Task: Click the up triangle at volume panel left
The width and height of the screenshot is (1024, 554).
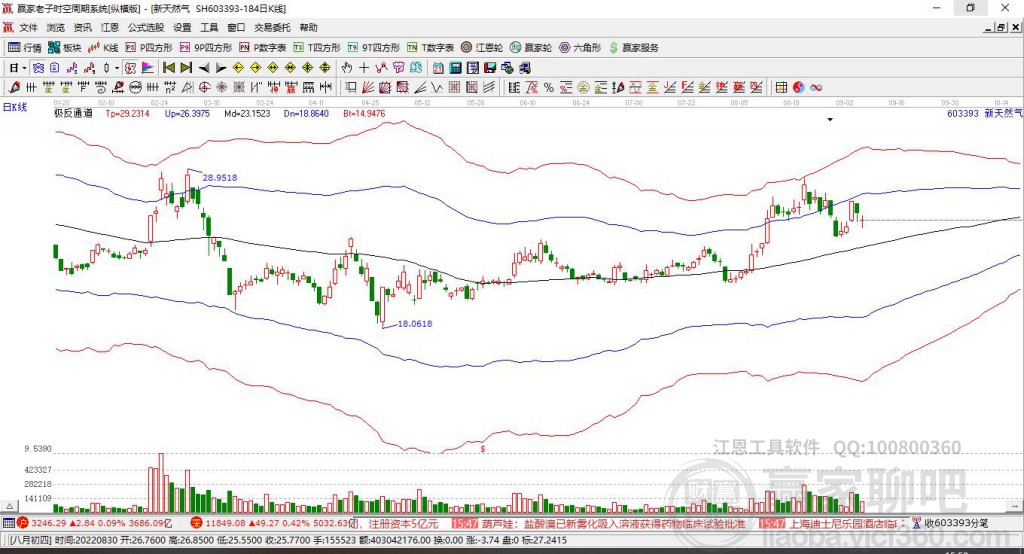Action: tap(9, 506)
